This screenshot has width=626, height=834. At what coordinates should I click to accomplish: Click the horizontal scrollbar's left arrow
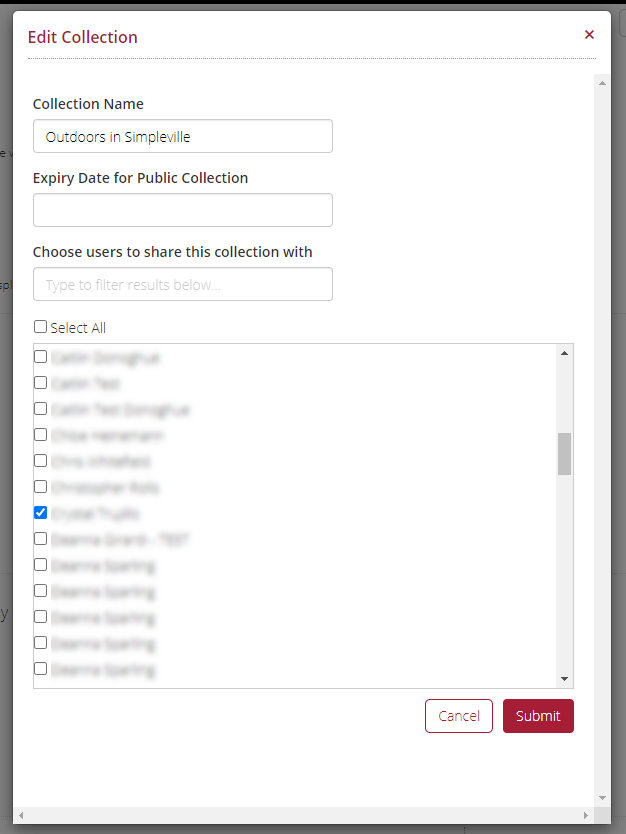click(21, 815)
